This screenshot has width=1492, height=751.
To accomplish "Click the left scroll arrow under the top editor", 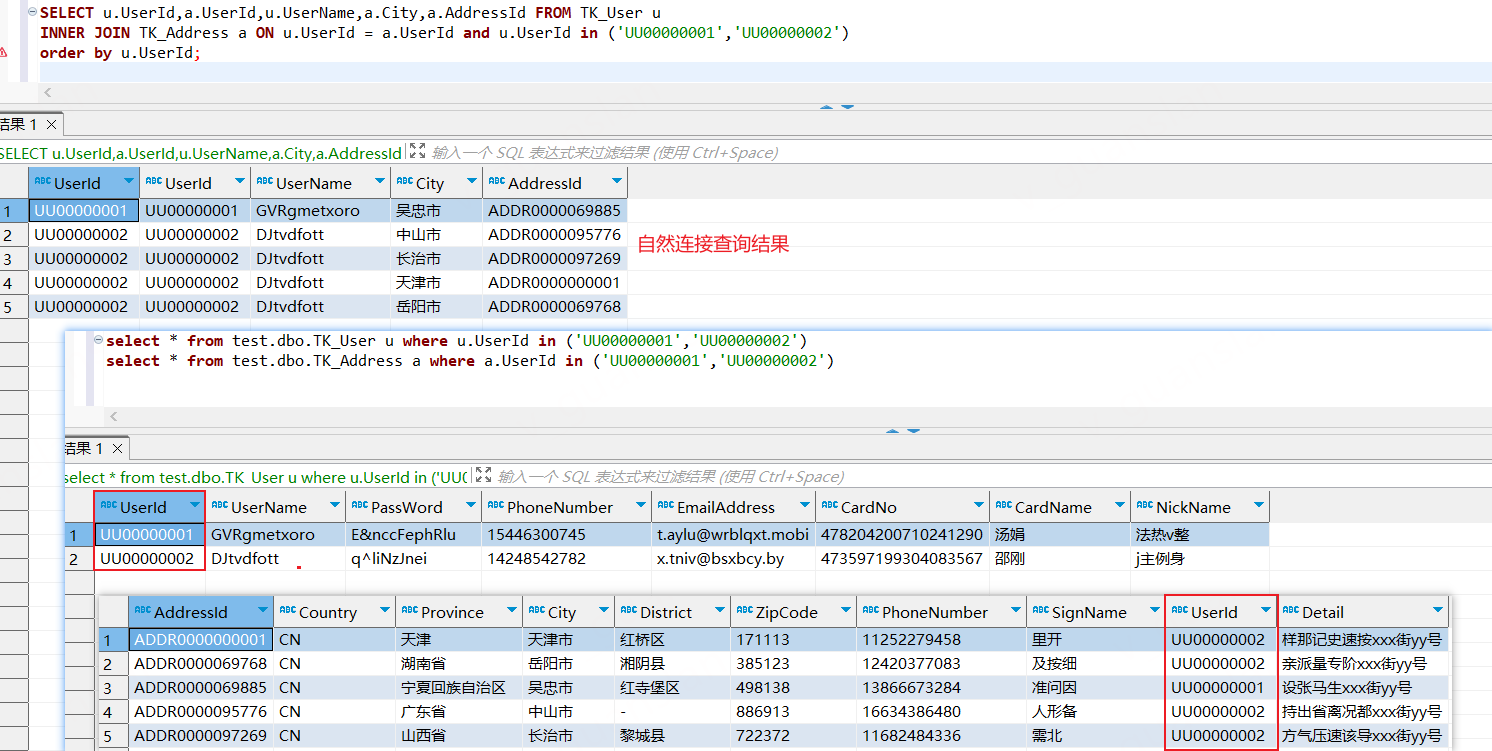I will click(46, 92).
